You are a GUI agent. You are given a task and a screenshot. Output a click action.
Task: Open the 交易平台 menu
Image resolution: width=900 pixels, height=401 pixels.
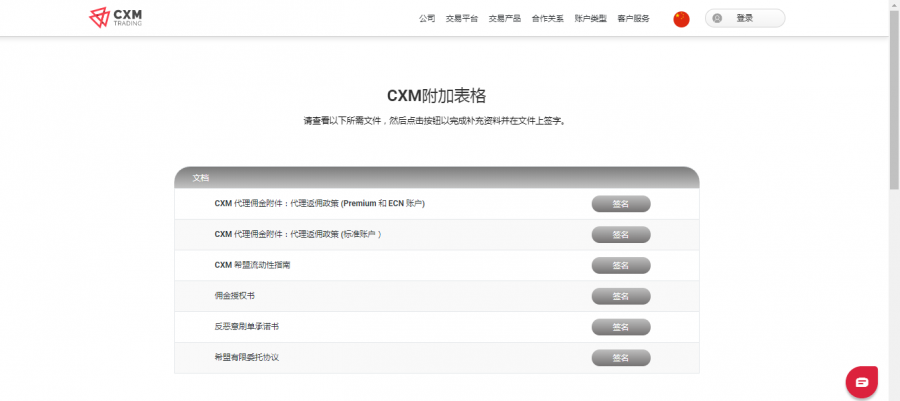click(461, 18)
